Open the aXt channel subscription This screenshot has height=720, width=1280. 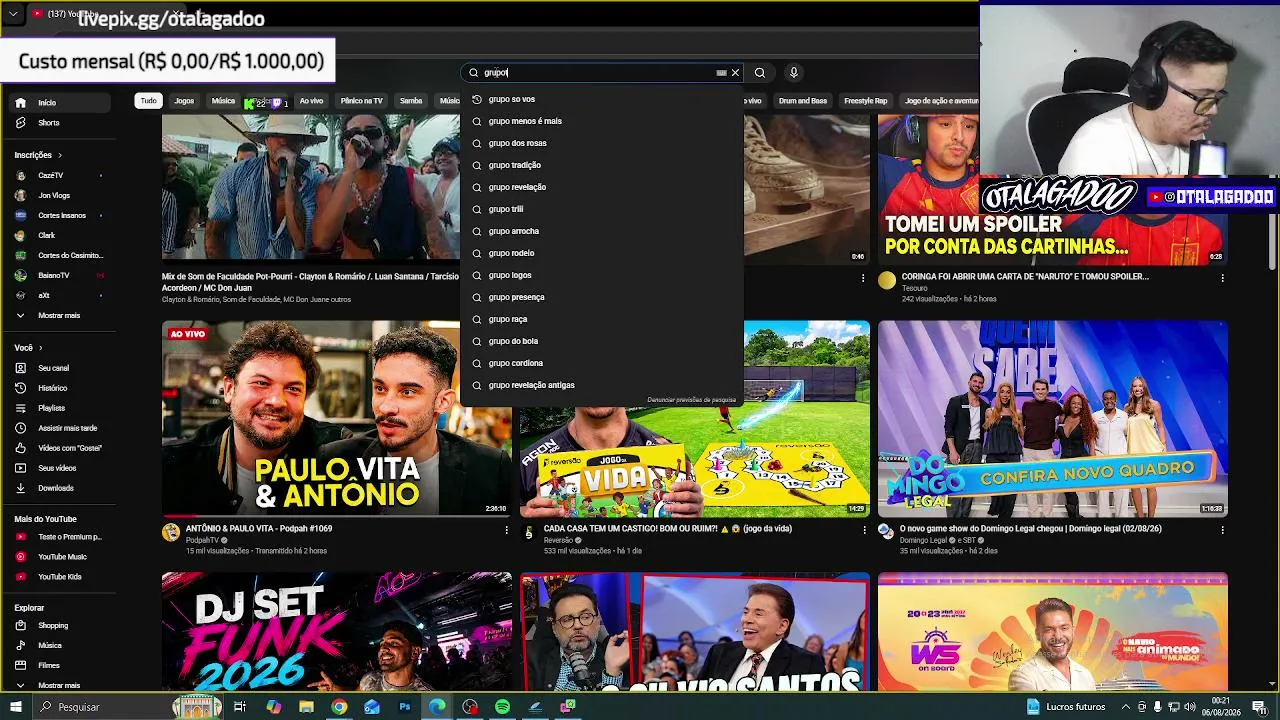tap(44, 296)
